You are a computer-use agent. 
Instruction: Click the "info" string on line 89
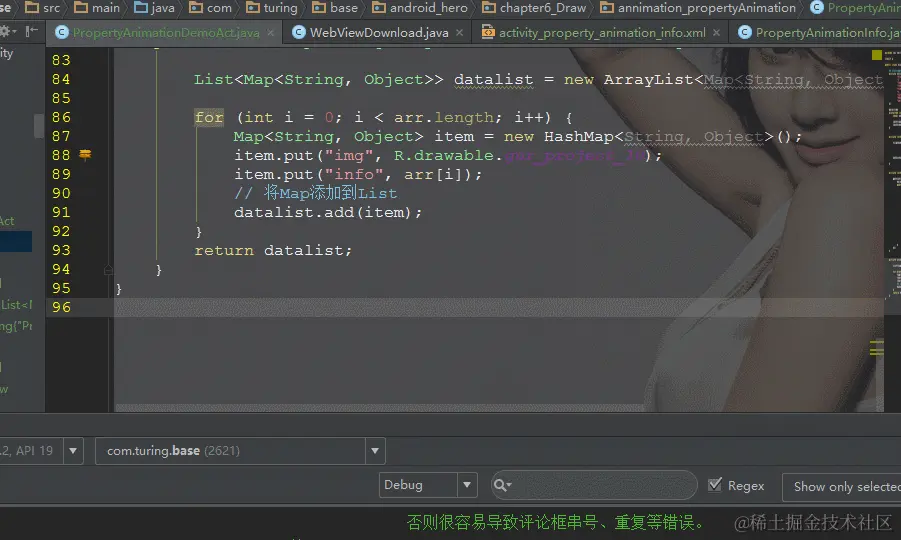[354, 174]
